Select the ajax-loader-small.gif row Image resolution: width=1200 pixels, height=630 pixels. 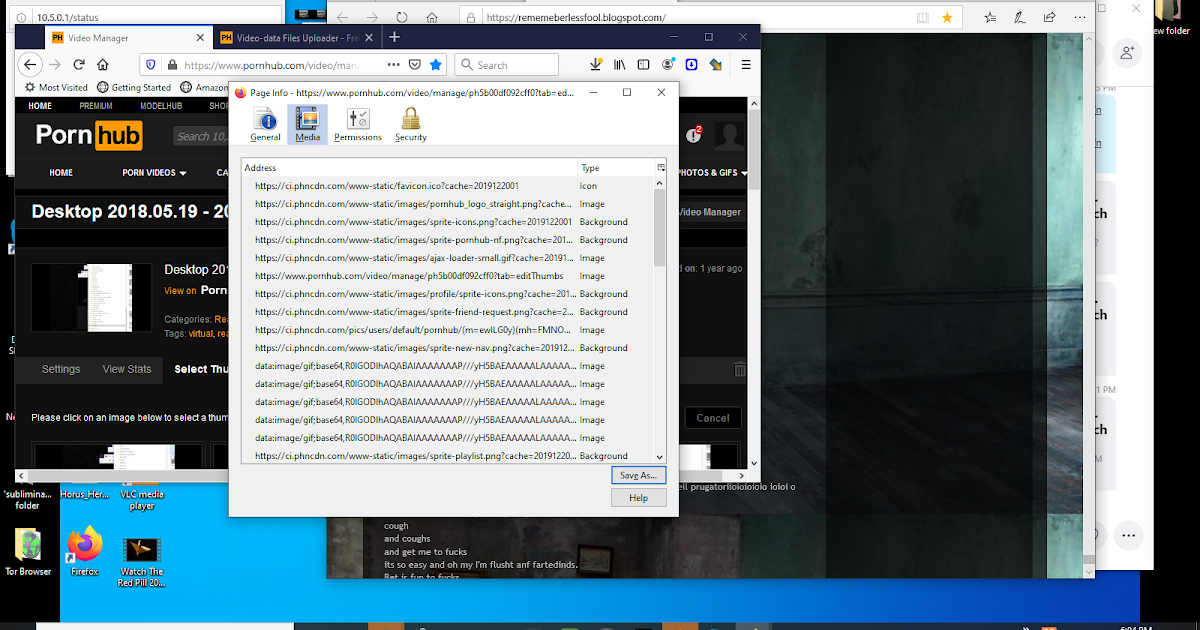[x=447, y=258]
